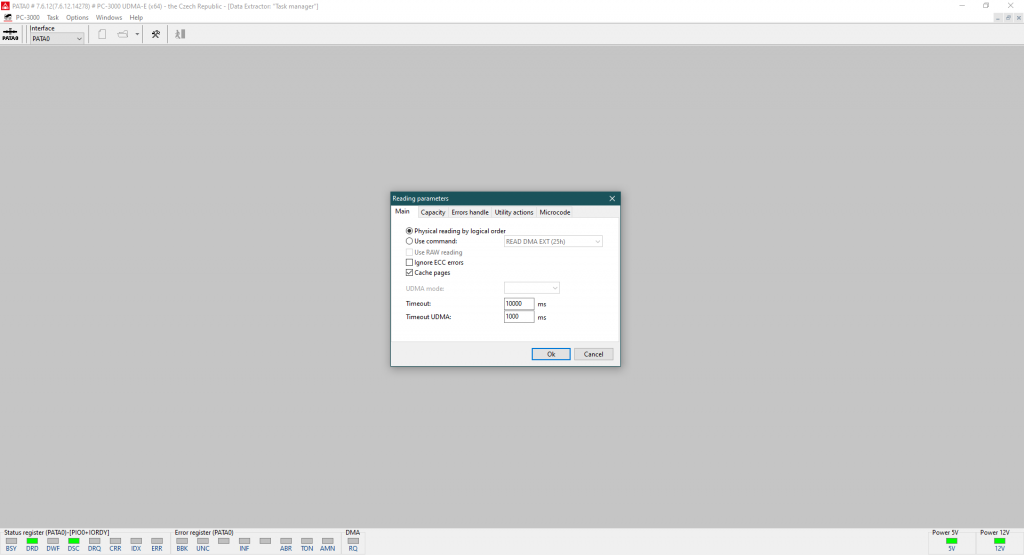Screen dimensions: 1024x555
Task: Click the PATA0 port icon in toolbar
Action: pos(11,34)
